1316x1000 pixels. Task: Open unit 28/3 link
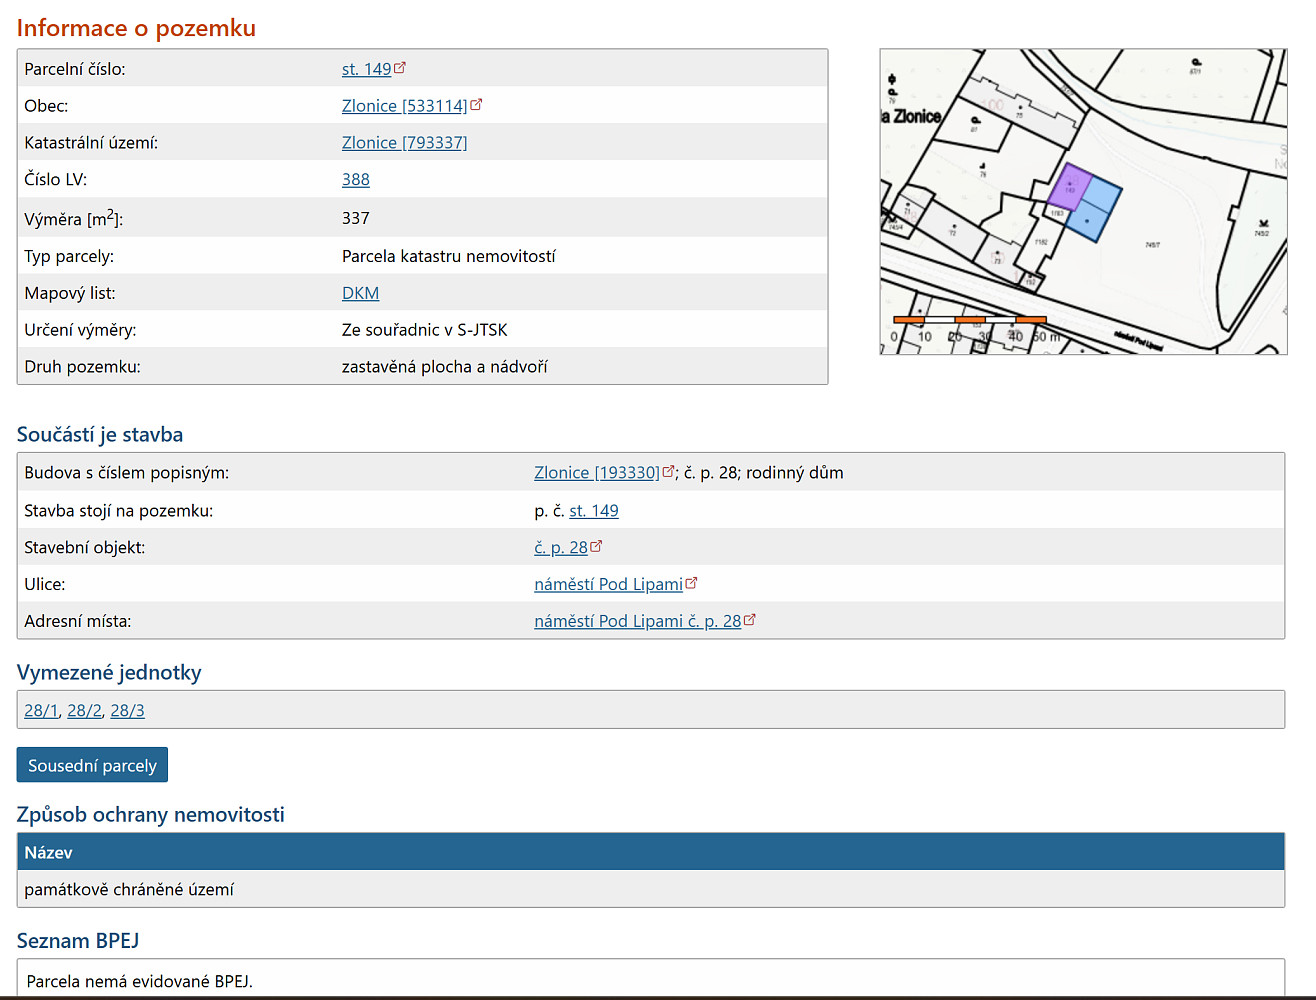coord(127,711)
